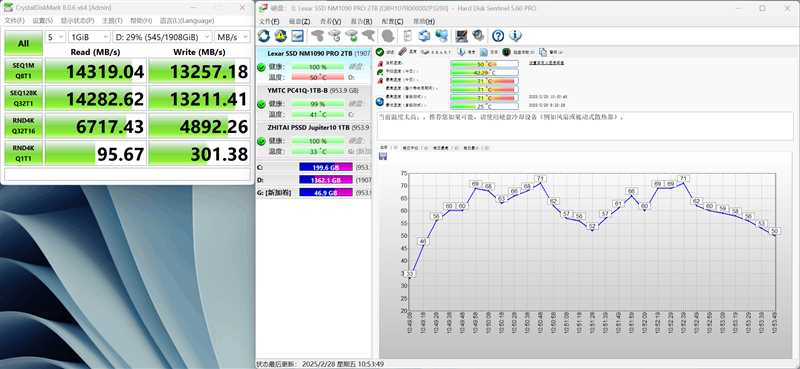The height and width of the screenshot is (369, 800).
Task: Click the grey disk icon with clock badge
Action: pos(335,36)
